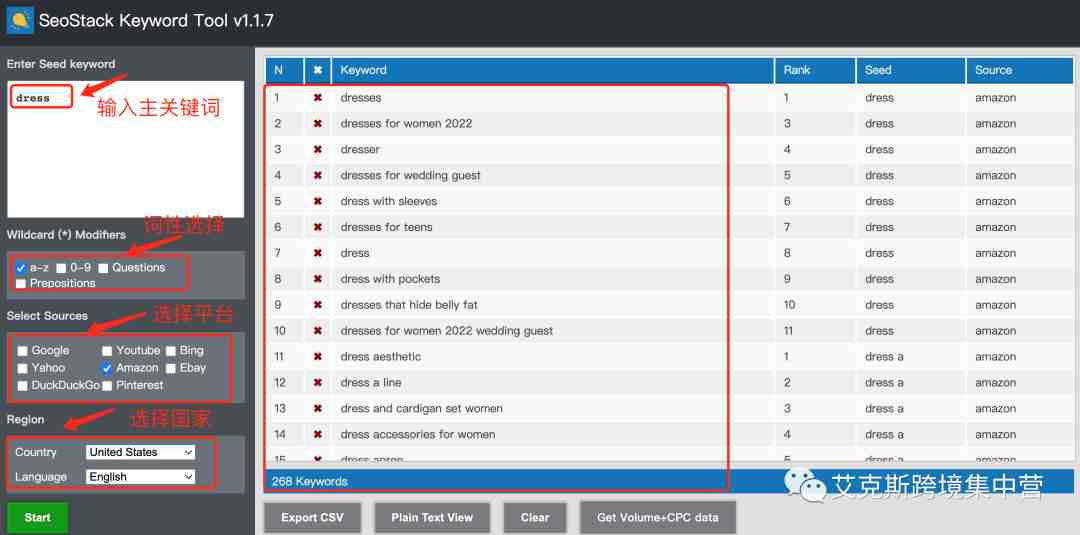Click inside the seed keyword textarea
This screenshot has width=1080, height=535.
125,149
